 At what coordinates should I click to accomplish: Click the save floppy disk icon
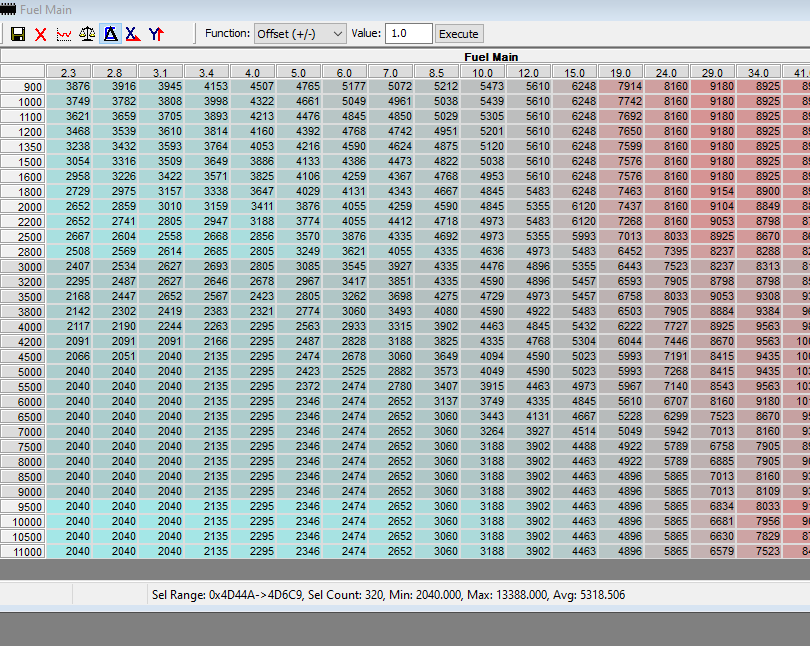pos(18,34)
